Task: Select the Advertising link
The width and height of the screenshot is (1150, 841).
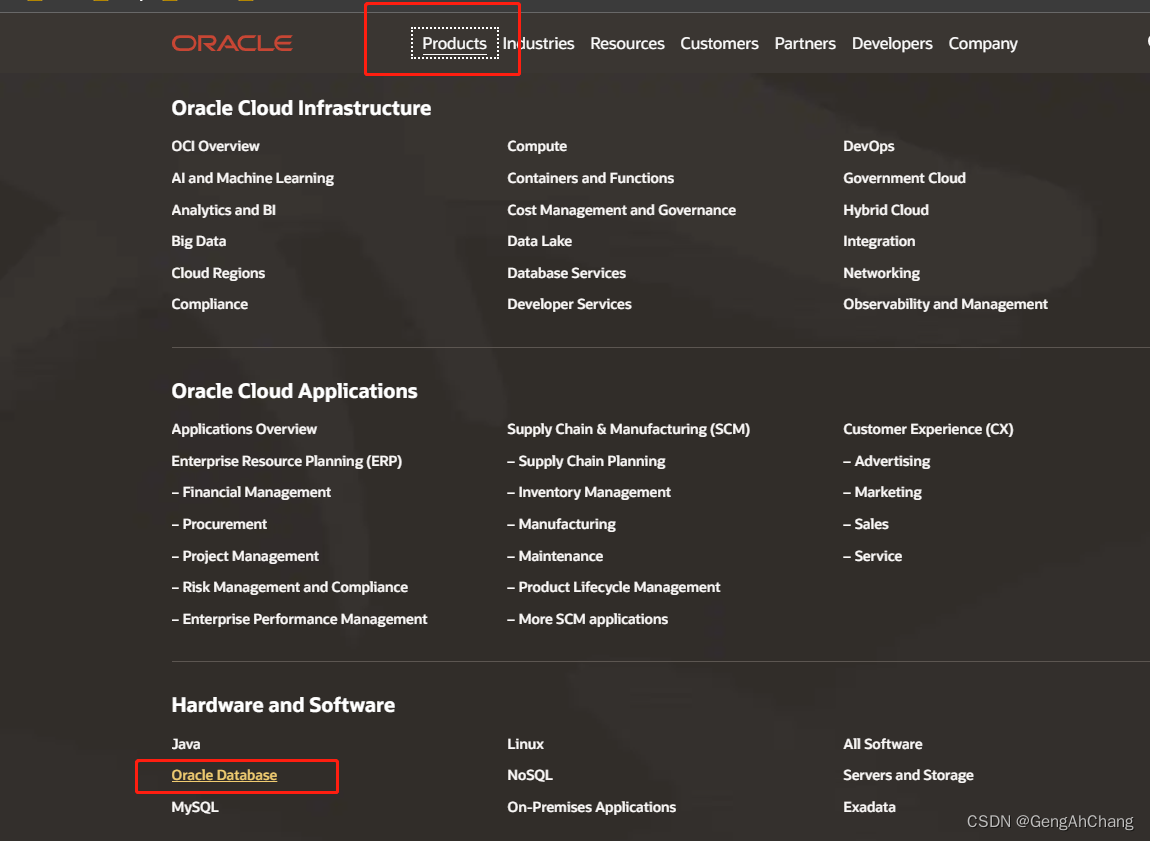Action: [x=887, y=461]
